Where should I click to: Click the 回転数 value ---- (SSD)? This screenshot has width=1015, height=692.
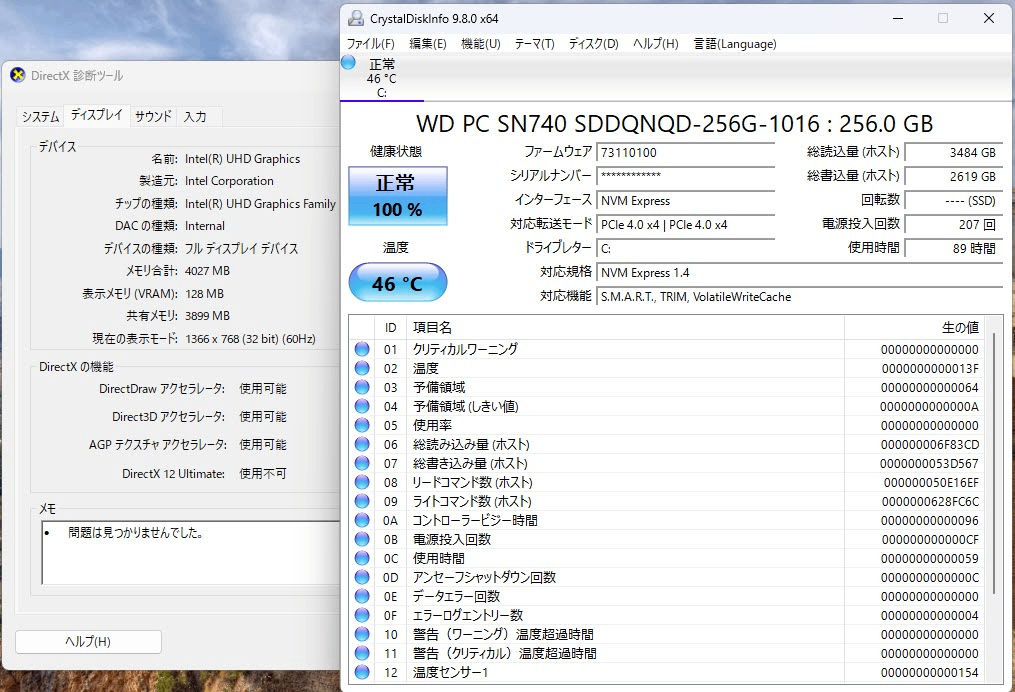[x=954, y=201]
